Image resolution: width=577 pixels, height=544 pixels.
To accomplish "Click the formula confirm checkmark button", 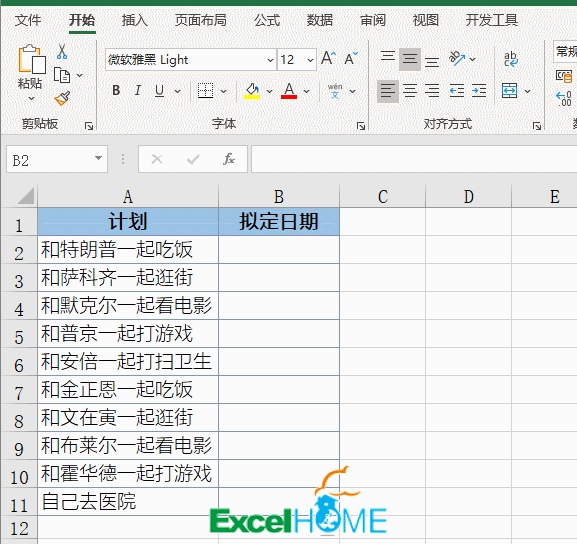I will pos(193,159).
